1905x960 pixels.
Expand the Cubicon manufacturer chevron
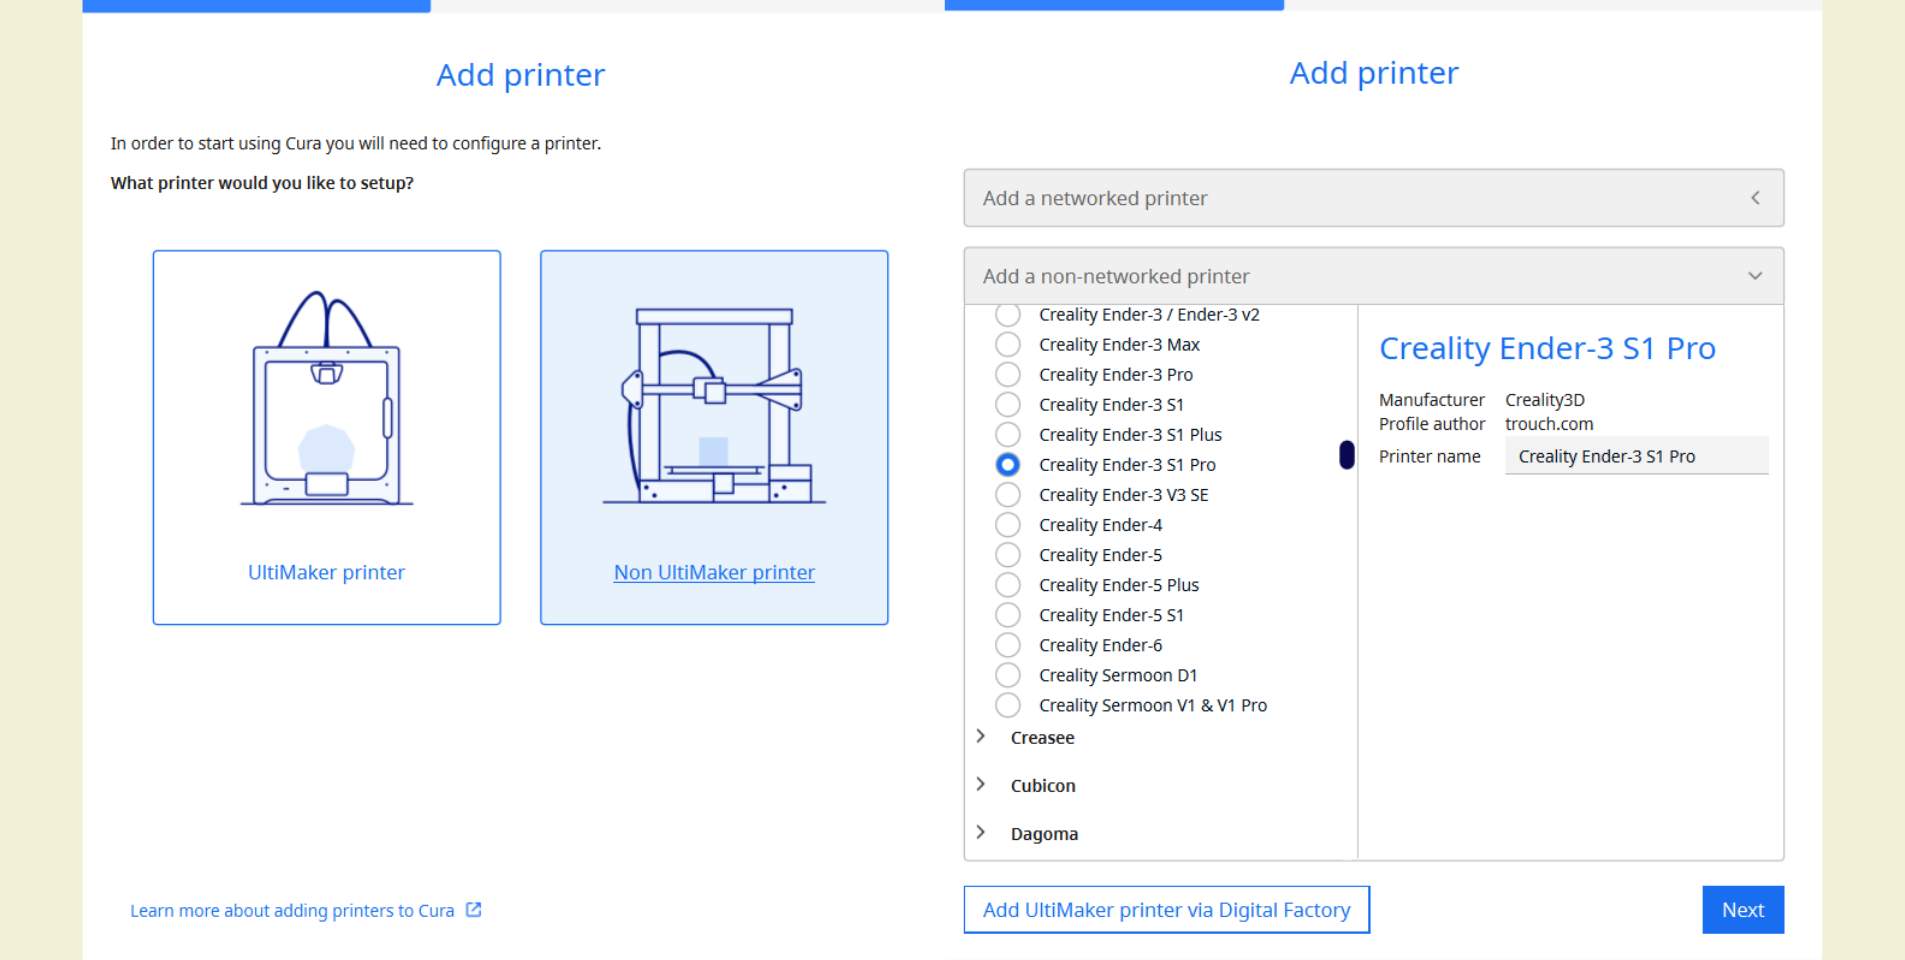tap(981, 784)
